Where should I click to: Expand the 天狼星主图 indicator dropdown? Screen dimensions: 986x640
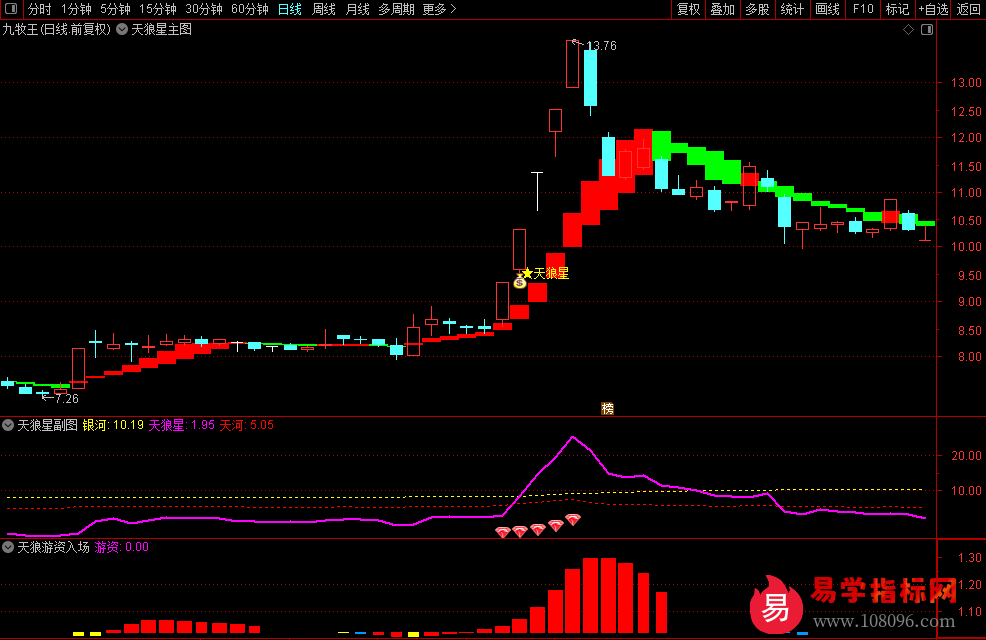122,29
